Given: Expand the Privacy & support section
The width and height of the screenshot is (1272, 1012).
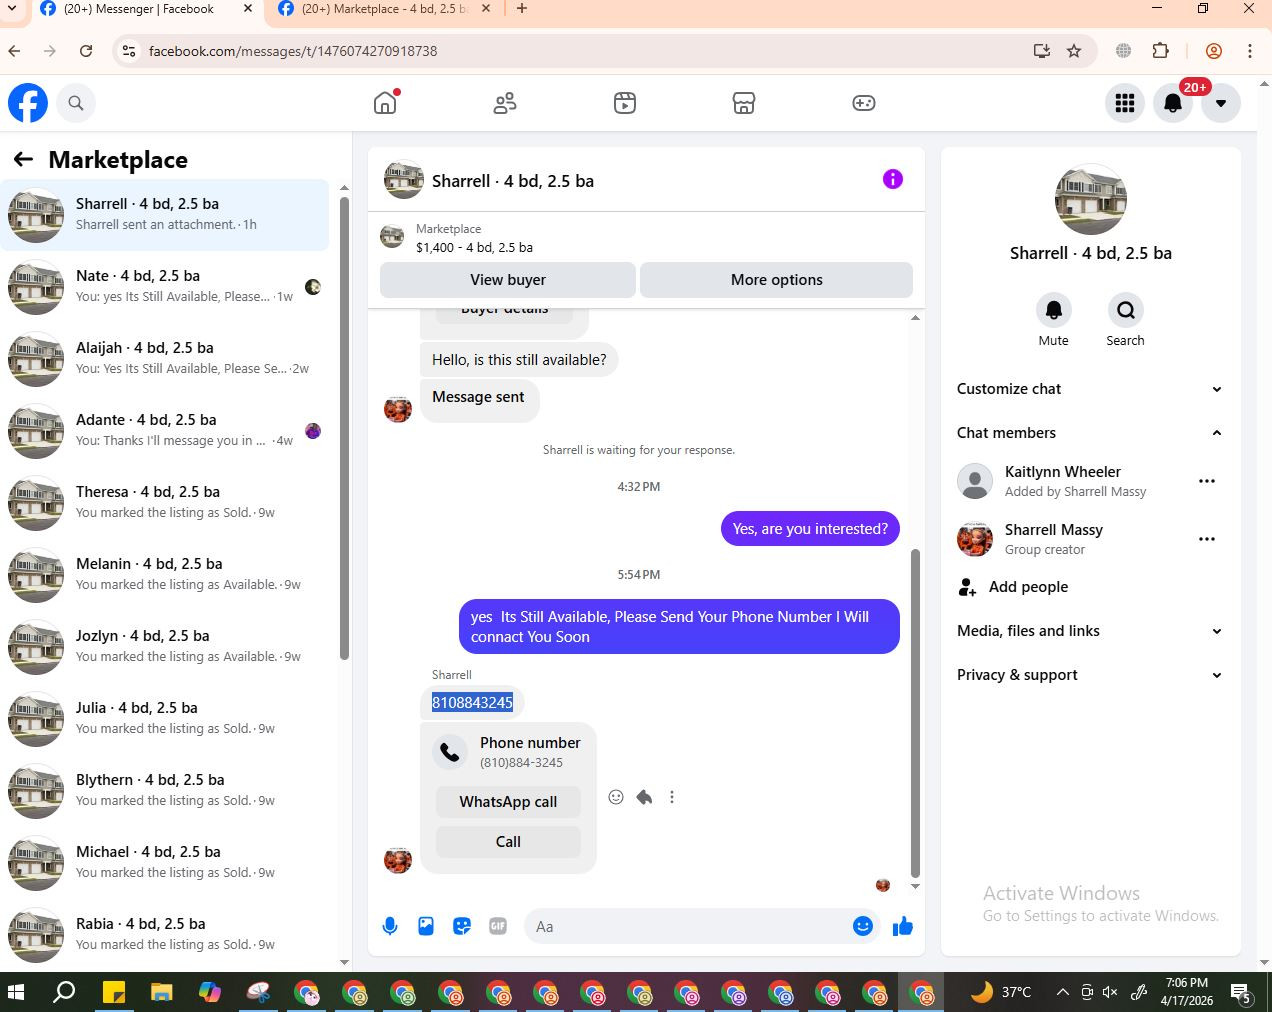Looking at the screenshot, I should 1090,675.
